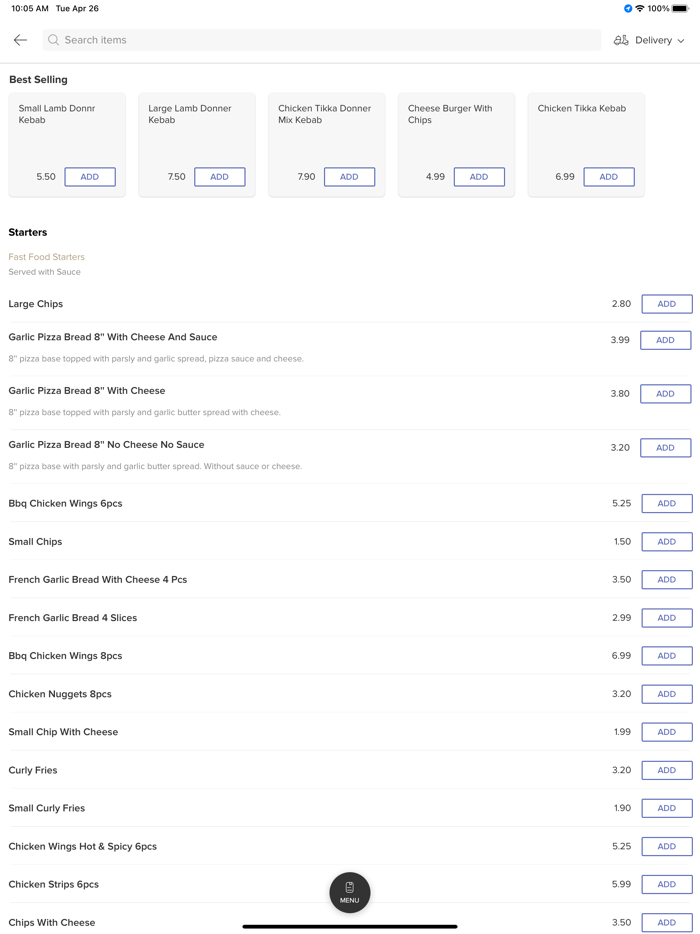Select the Bbq Chicken Wings 6pcs name
This screenshot has height=934, width=700.
point(66,503)
